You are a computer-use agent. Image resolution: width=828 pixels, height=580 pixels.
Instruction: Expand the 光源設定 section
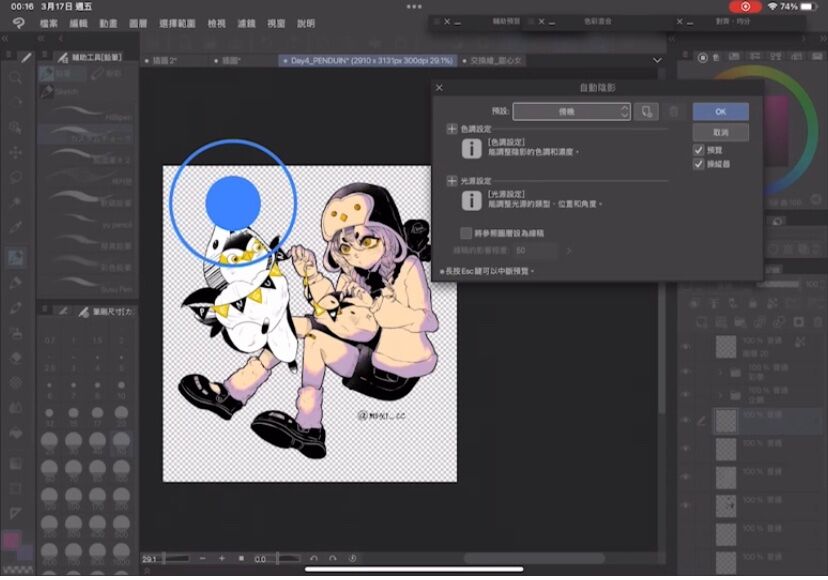(451, 181)
